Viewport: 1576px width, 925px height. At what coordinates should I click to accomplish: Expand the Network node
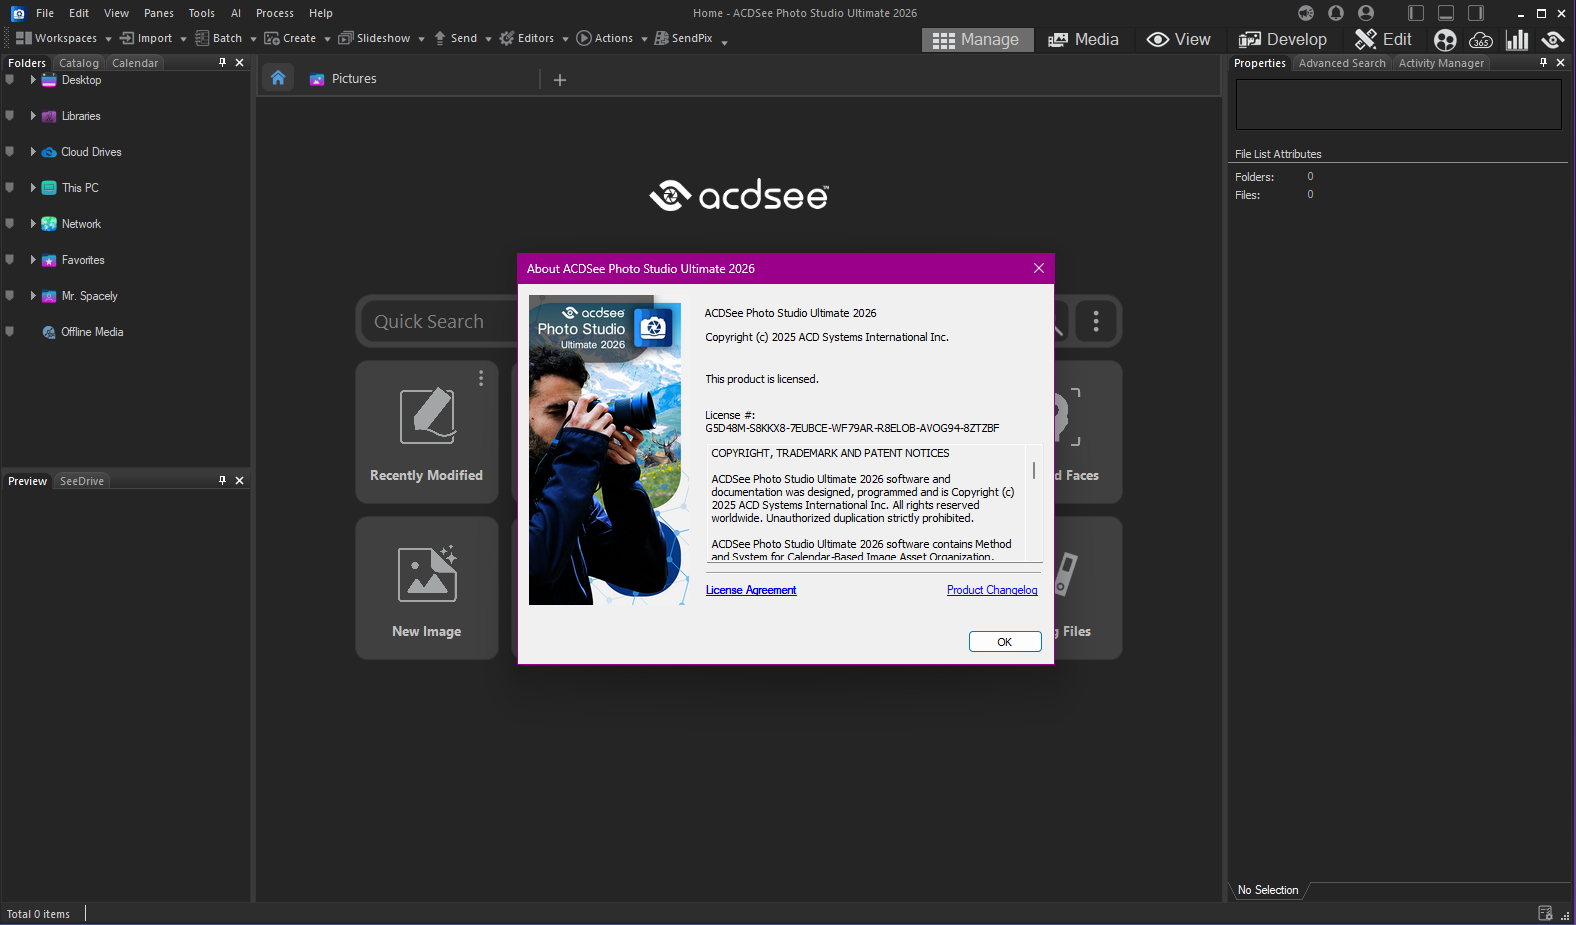click(33, 224)
